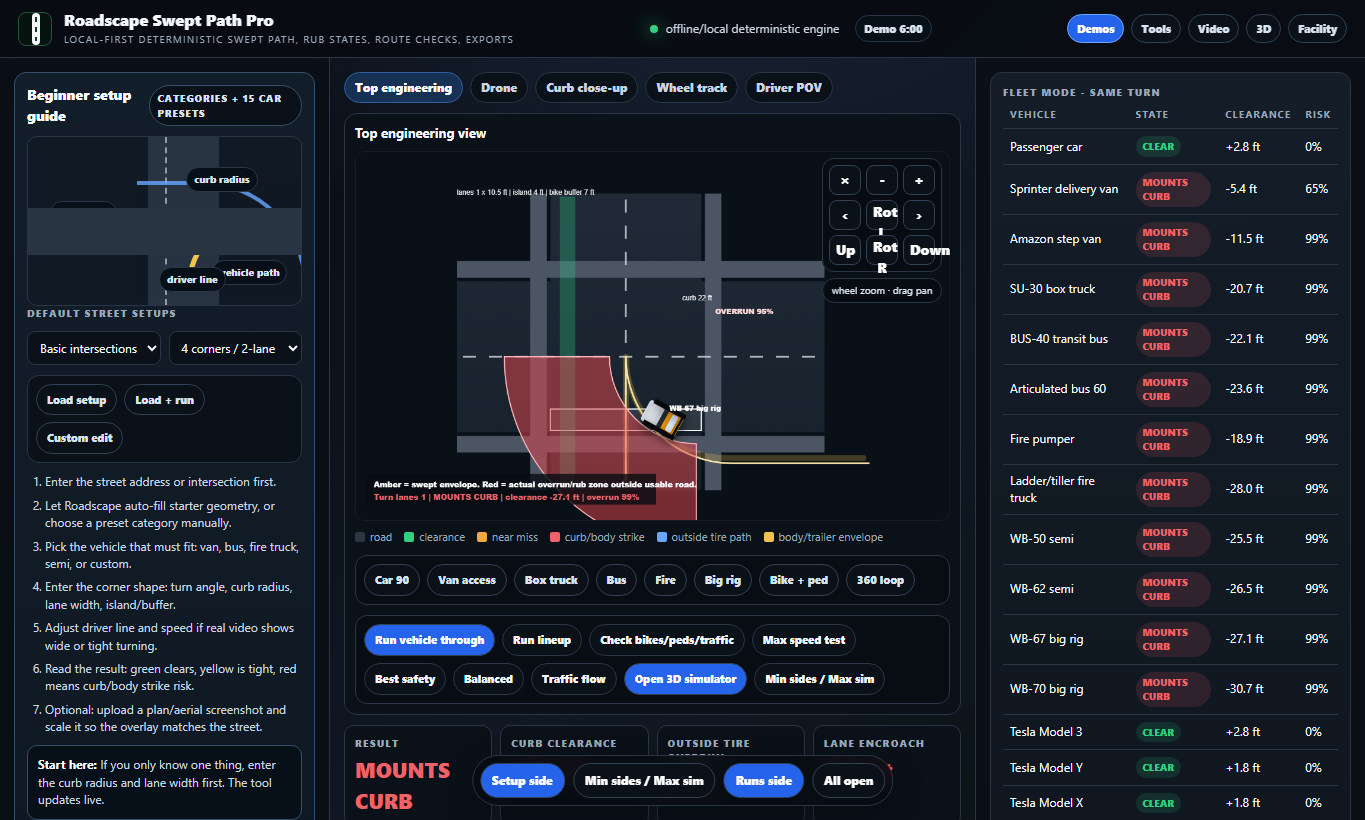This screenshot has width=1365, height=820.
Task: Switch to the Driver POV tab
Action: pos(789,88)
